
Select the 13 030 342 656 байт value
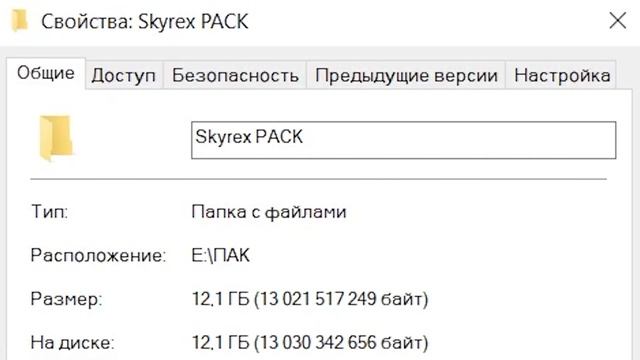tap(341, 343)
